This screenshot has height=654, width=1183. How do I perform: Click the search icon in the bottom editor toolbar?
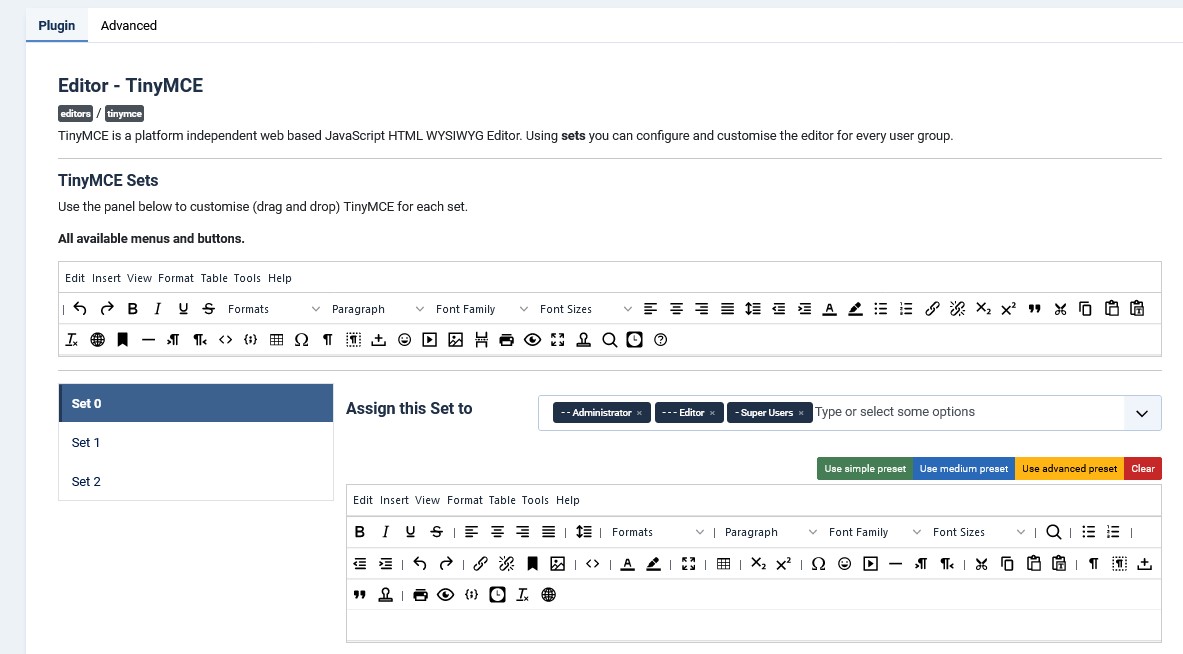click(1053, 531)
